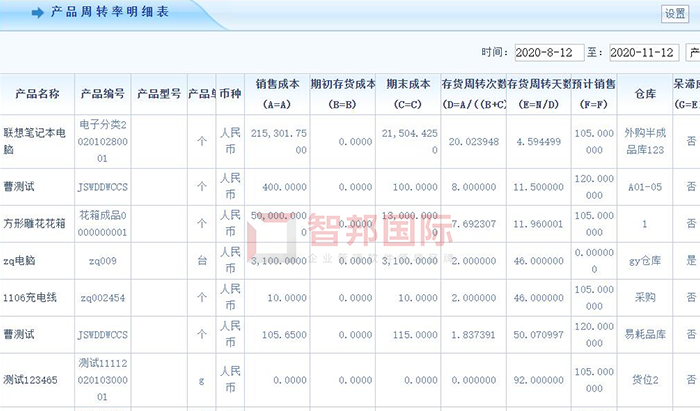Click turnover days 50.070997
Viewport: 700px width, 411px height.
538,335
